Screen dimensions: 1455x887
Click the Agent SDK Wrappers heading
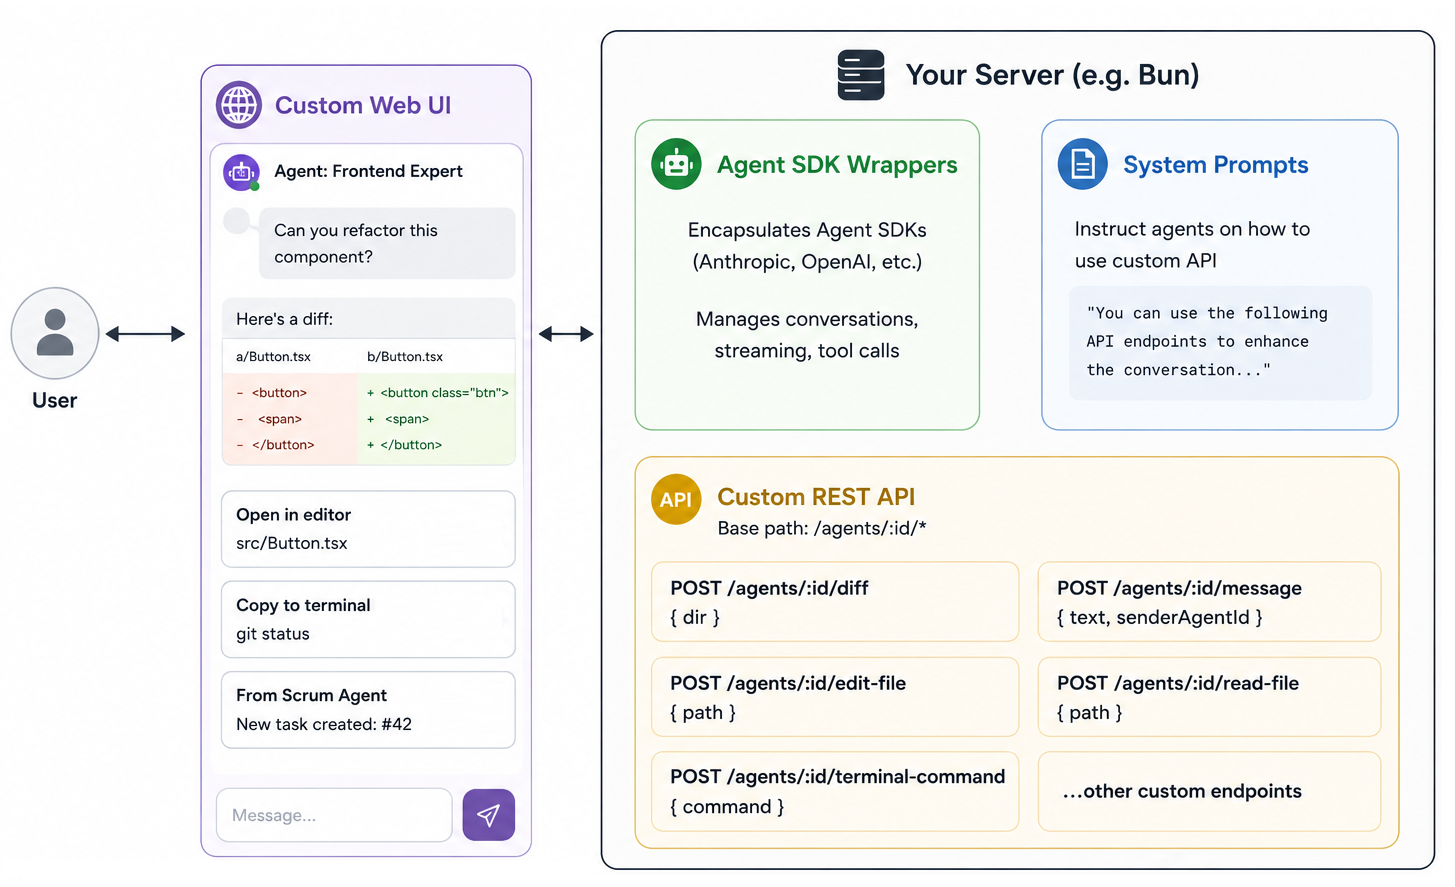click(x=837, y=165)
